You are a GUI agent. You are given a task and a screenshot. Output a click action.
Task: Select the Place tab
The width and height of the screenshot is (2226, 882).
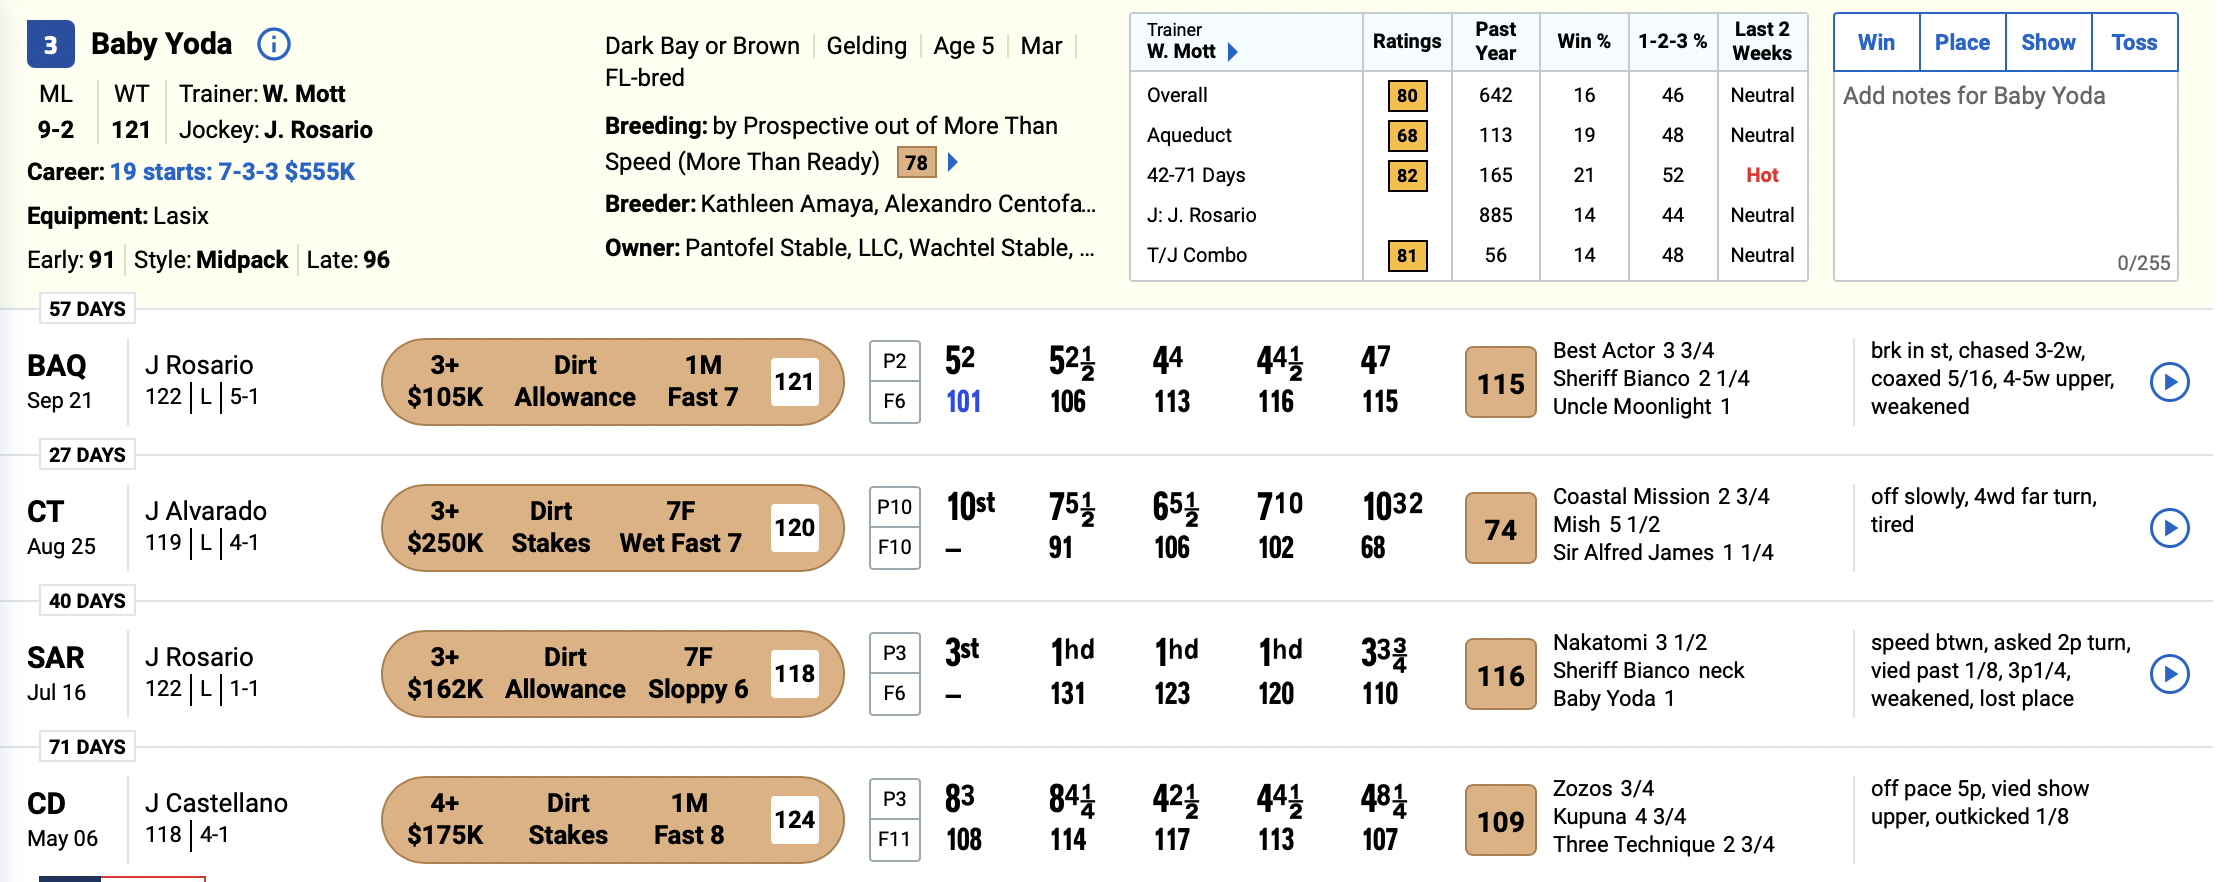[x=1962, y=43]
